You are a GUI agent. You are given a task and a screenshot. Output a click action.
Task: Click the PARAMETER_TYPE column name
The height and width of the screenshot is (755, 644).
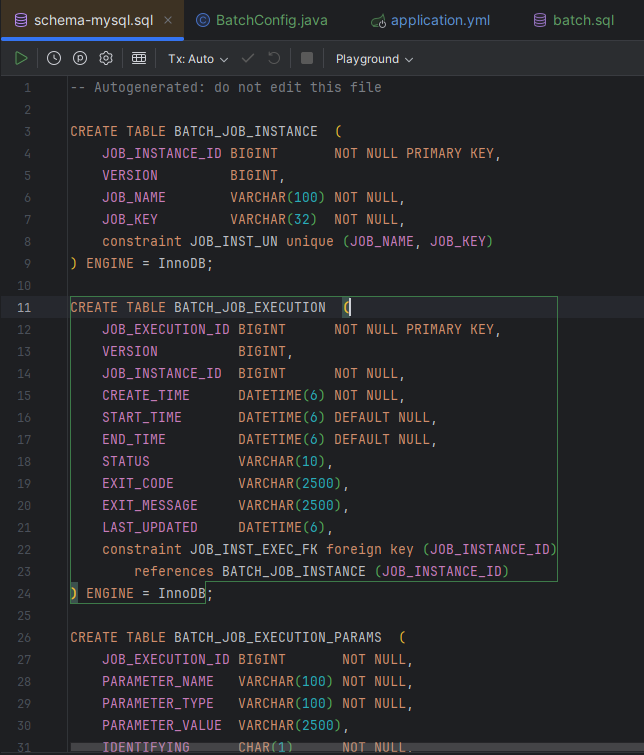[158, 703]
